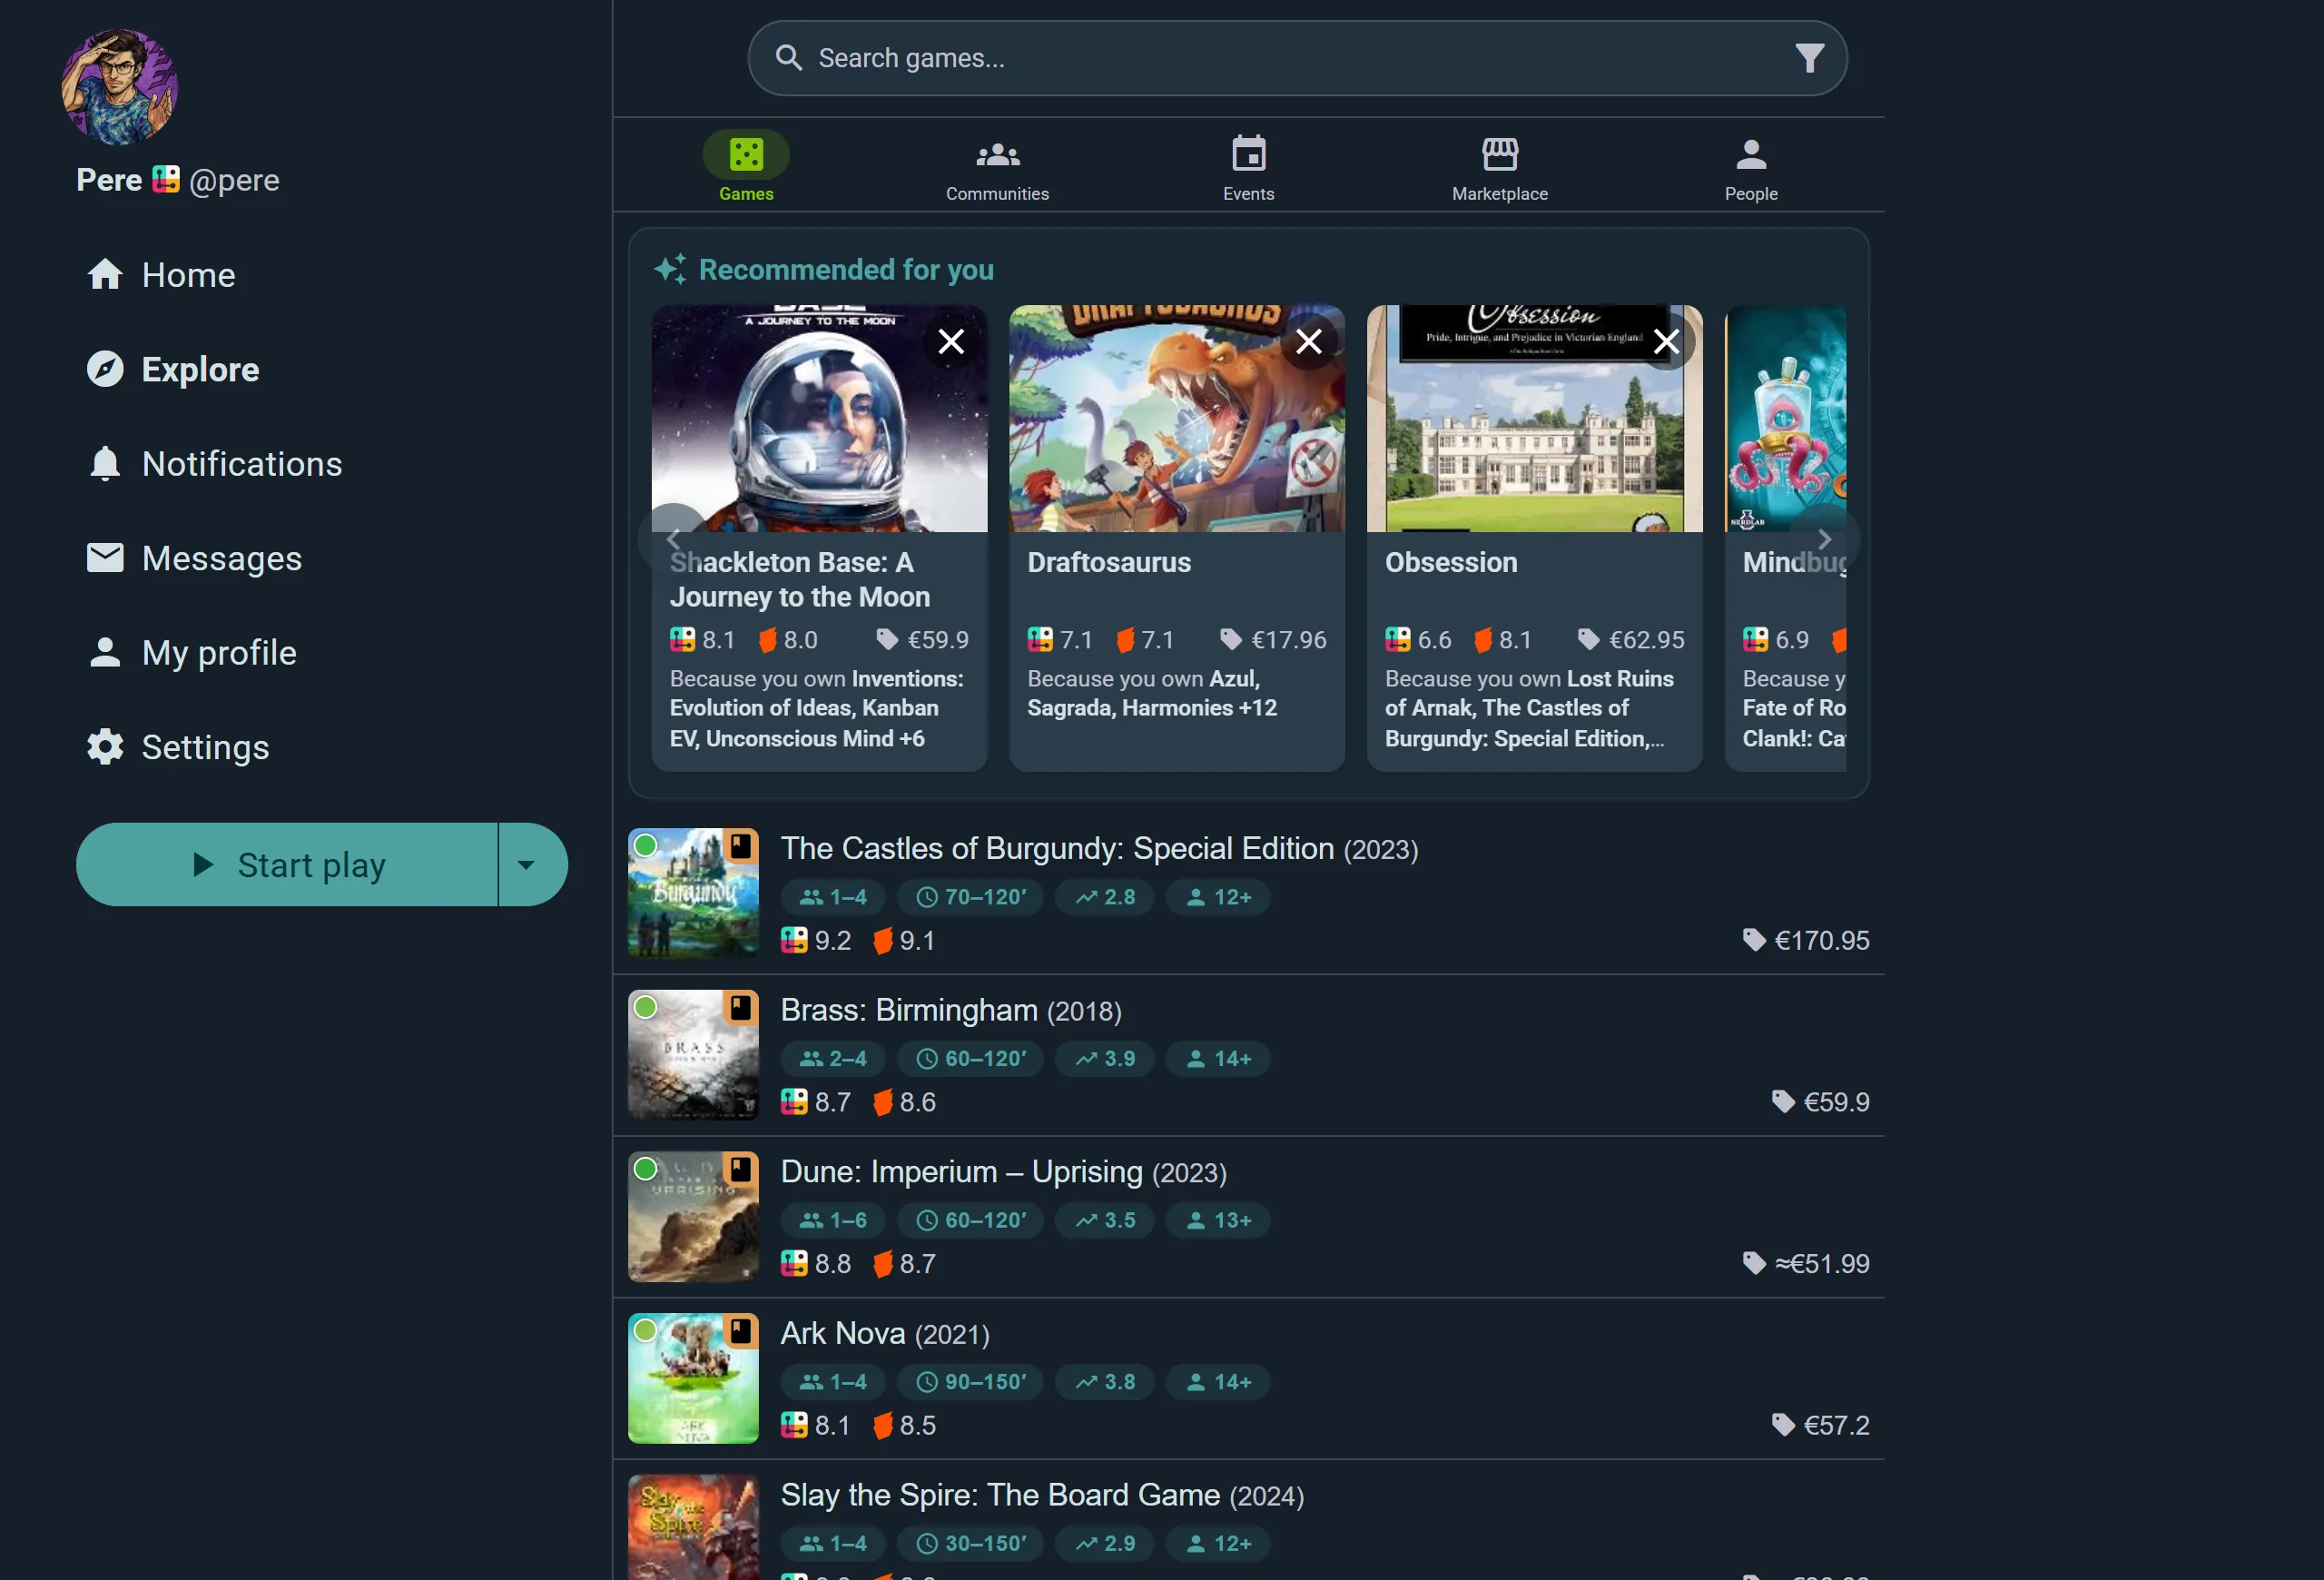This screenshot has width=2324, height=1580.
Task: Click the 2–4 players chip on Brass: Birmingham
Action: pos(833,1059)
